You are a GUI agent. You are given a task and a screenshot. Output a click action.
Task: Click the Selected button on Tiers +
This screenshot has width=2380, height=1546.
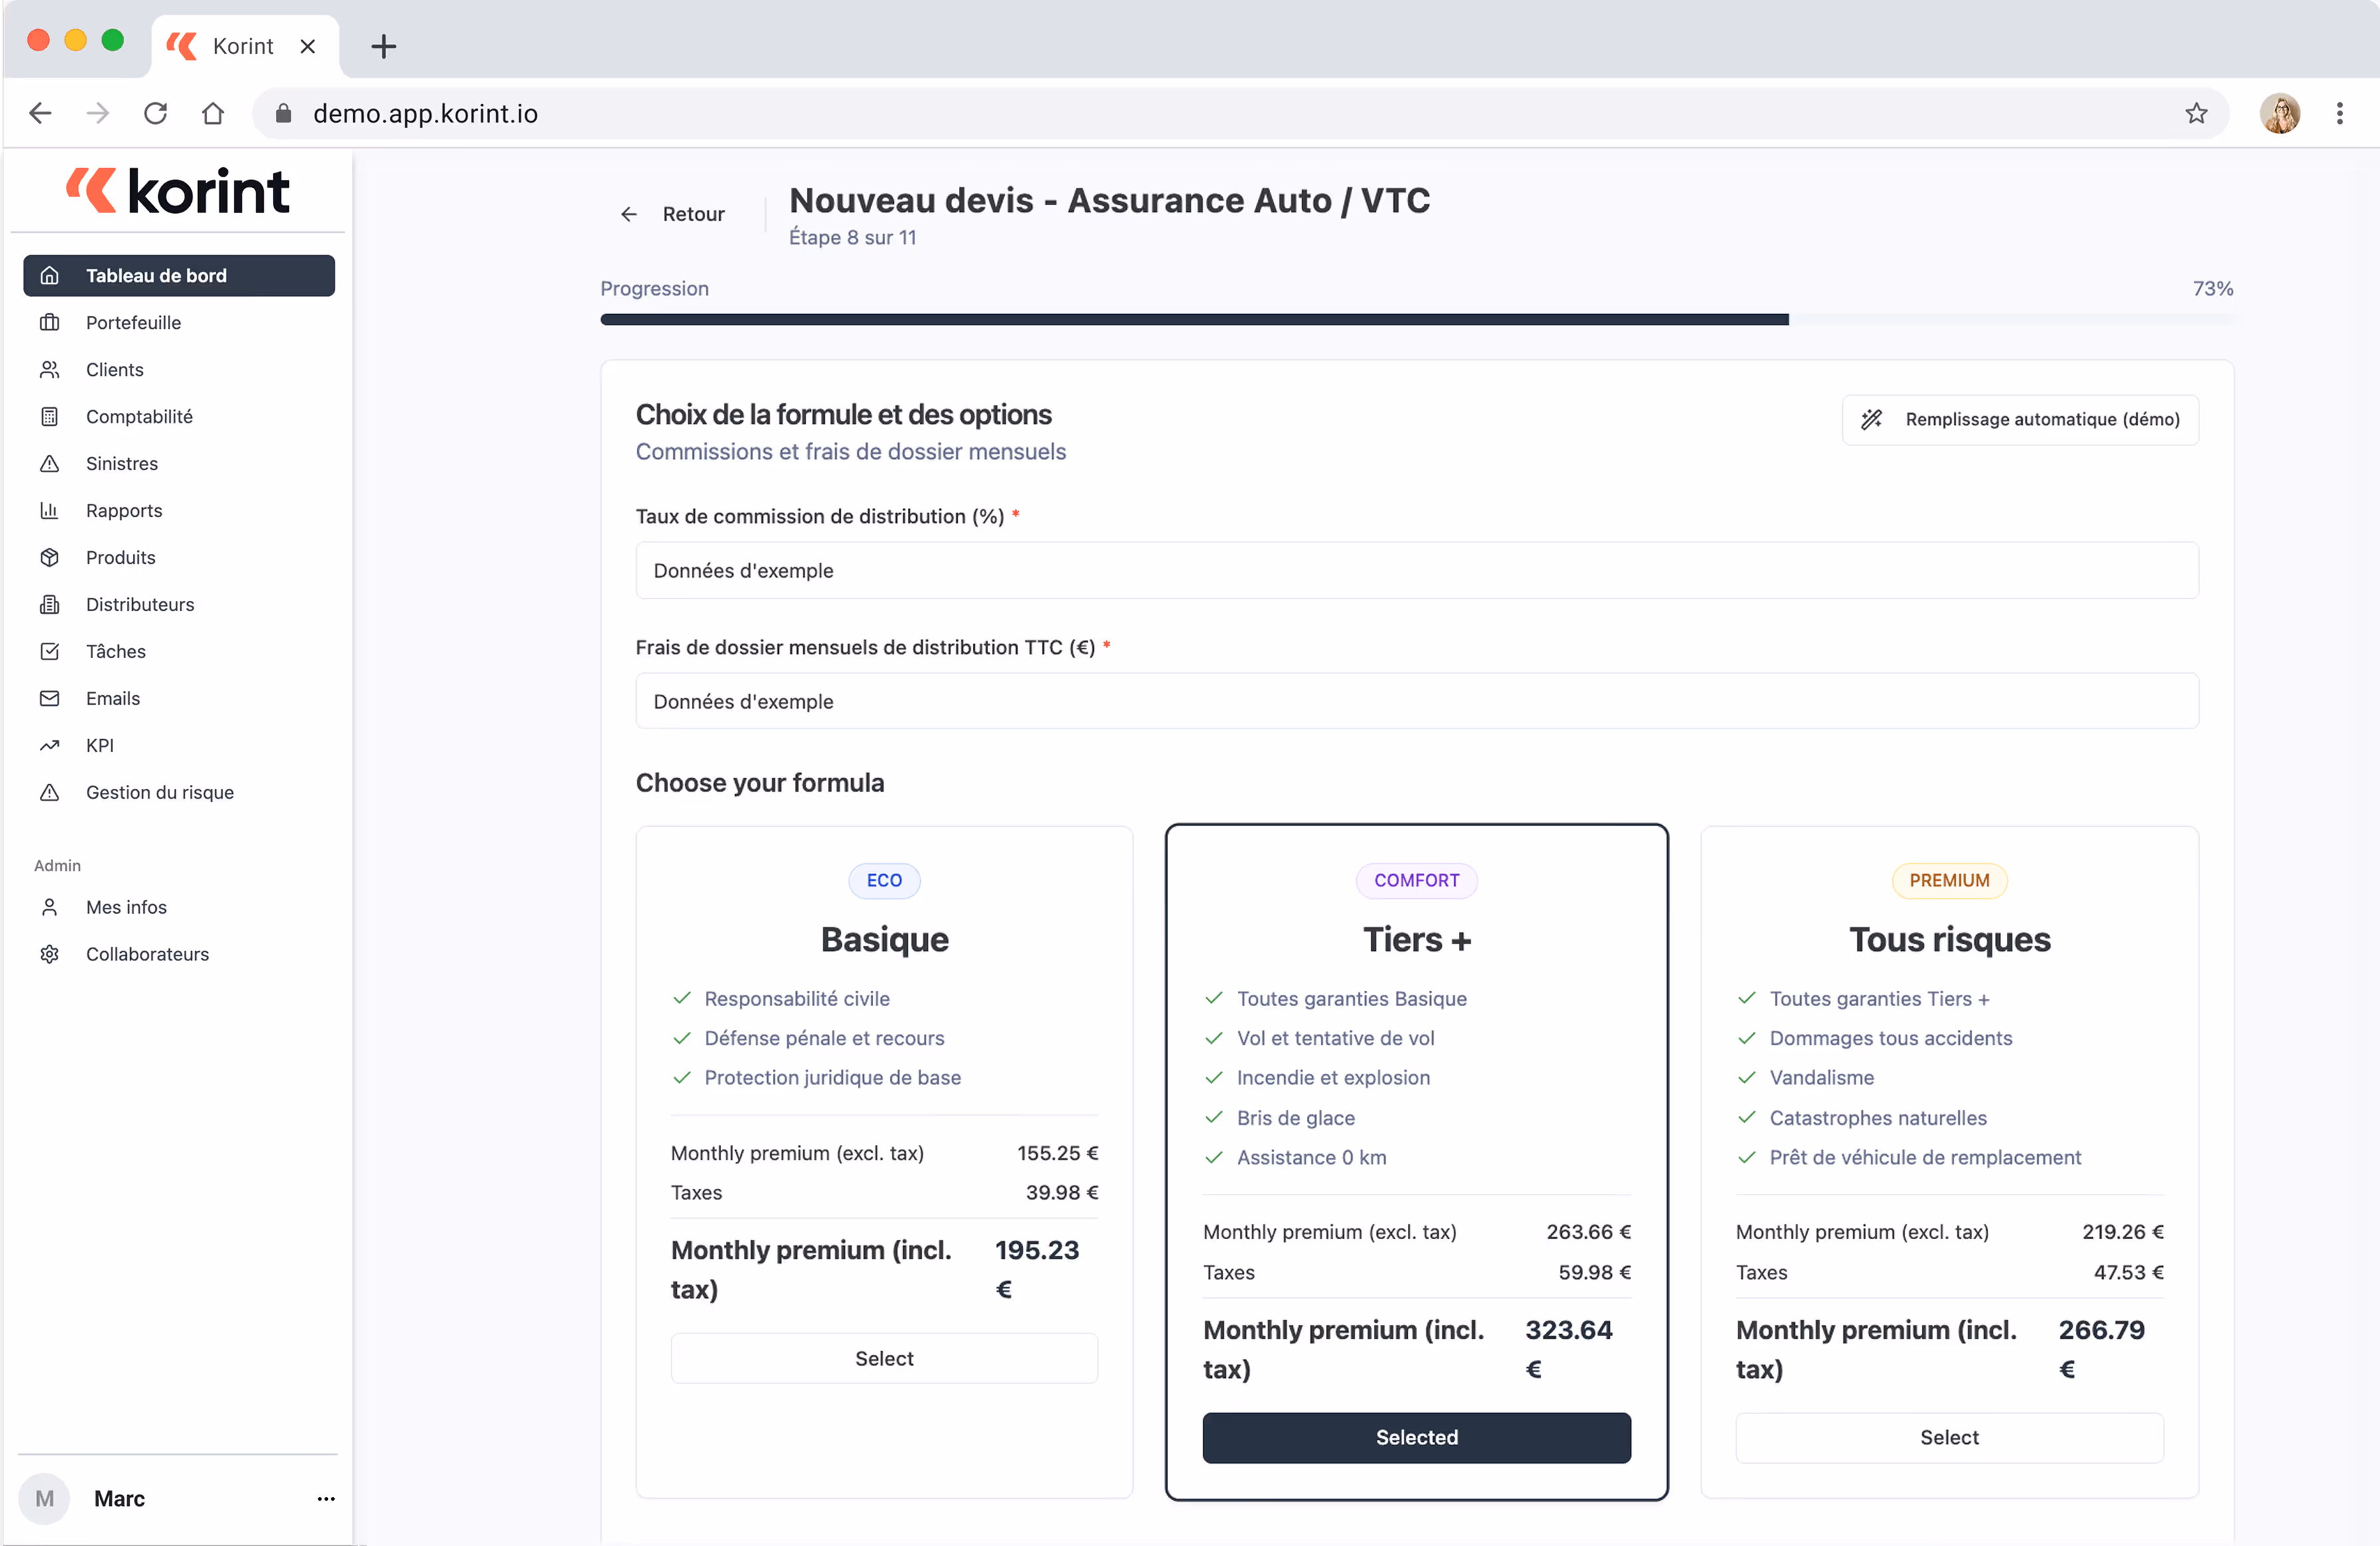click(x=1415, y=1437)
